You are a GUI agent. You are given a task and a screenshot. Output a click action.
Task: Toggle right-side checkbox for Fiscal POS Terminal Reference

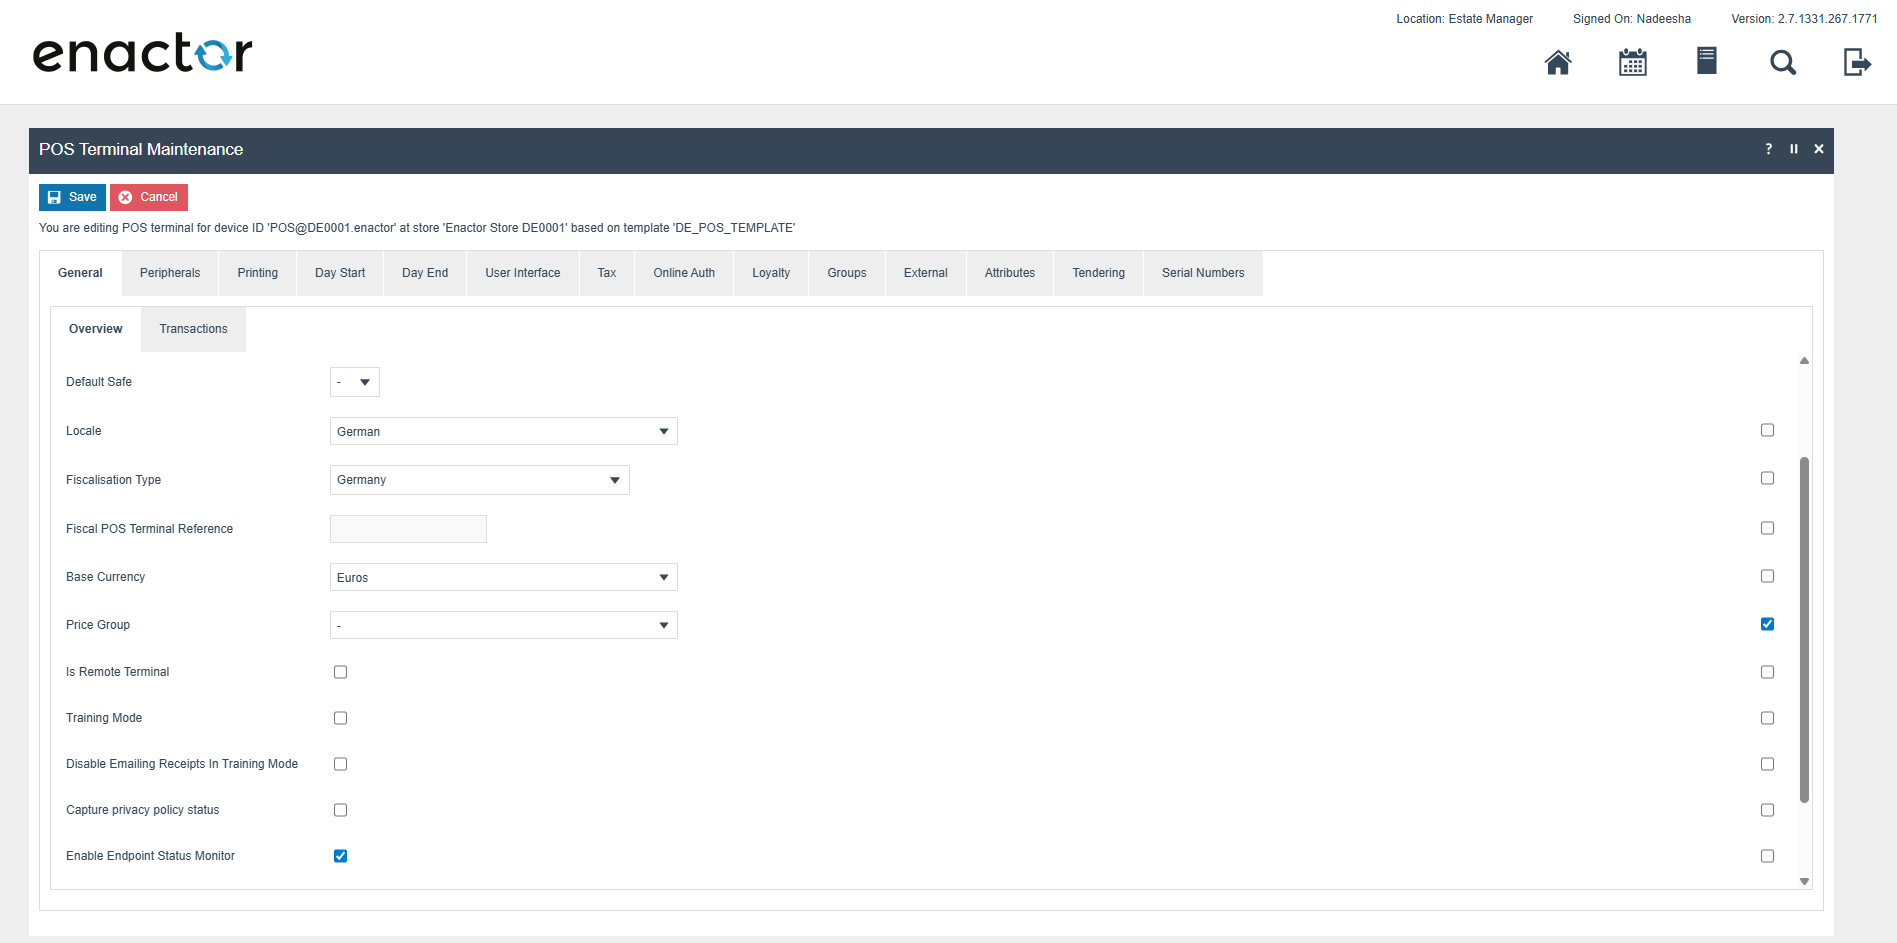[1768, 528]
